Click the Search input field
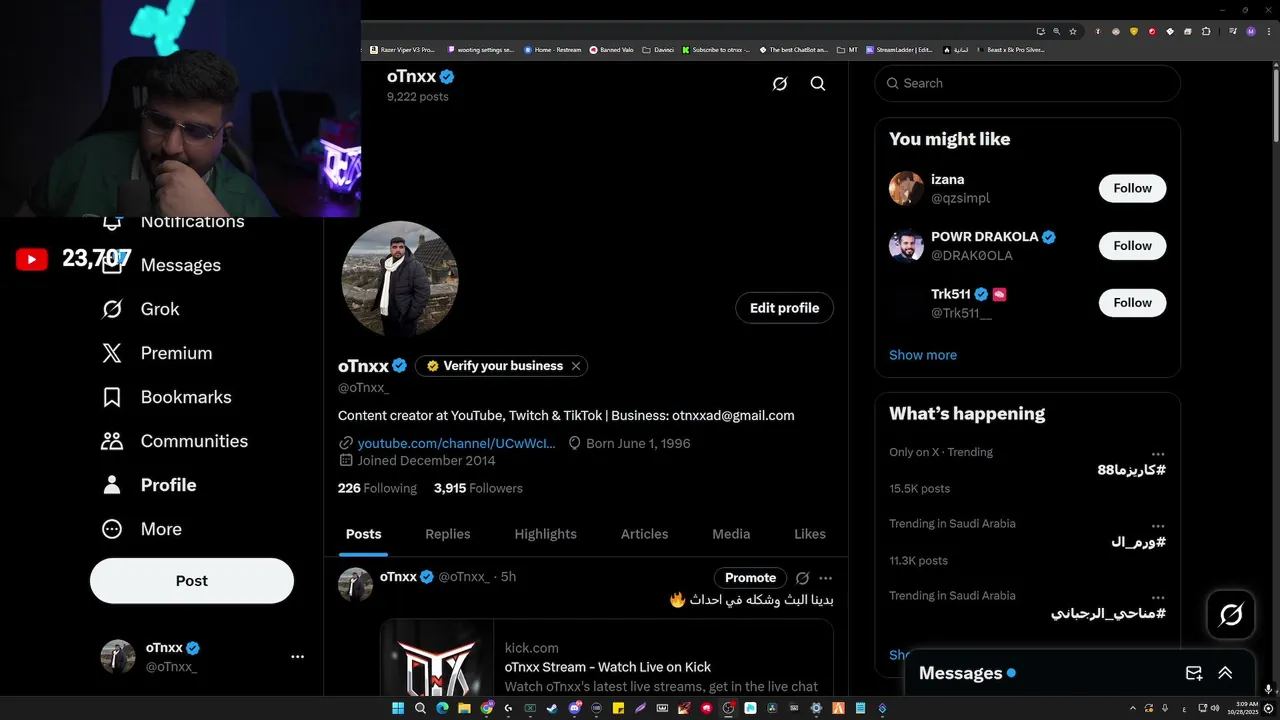The image size is (1280, 720). click(x=1028, y=83)
